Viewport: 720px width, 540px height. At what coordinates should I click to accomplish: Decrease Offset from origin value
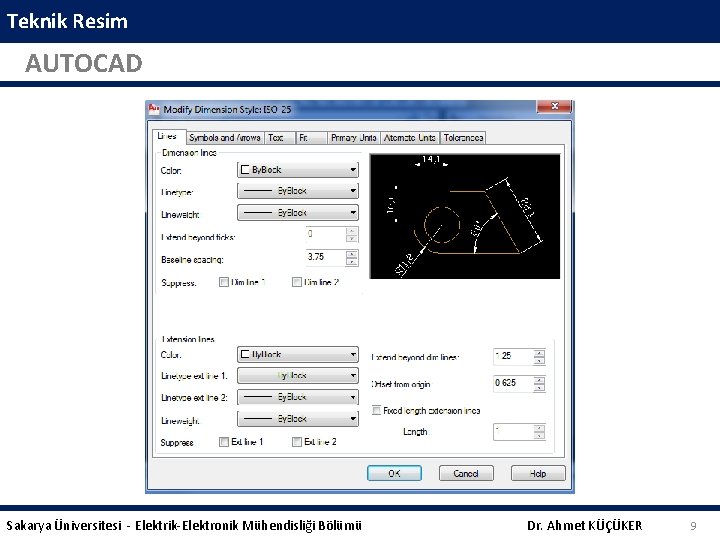click(539, 388)
